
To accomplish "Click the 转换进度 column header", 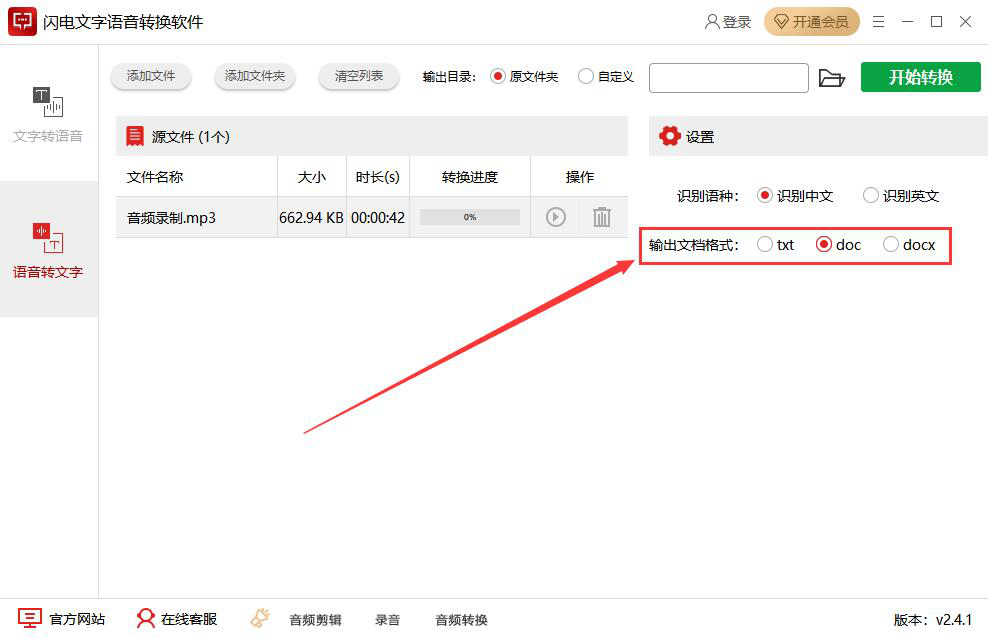I will pos(470,177).
